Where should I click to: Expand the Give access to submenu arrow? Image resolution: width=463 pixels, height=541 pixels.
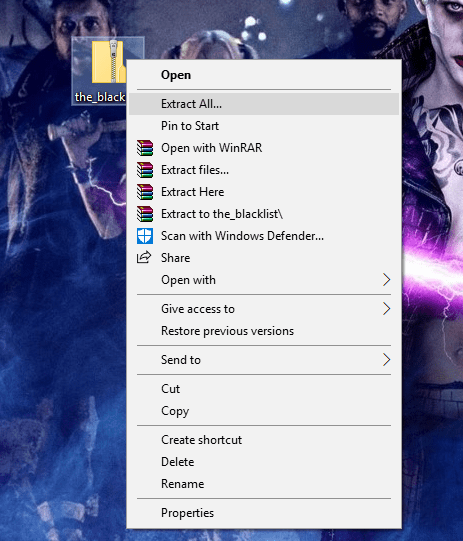[x=386, y=309]
